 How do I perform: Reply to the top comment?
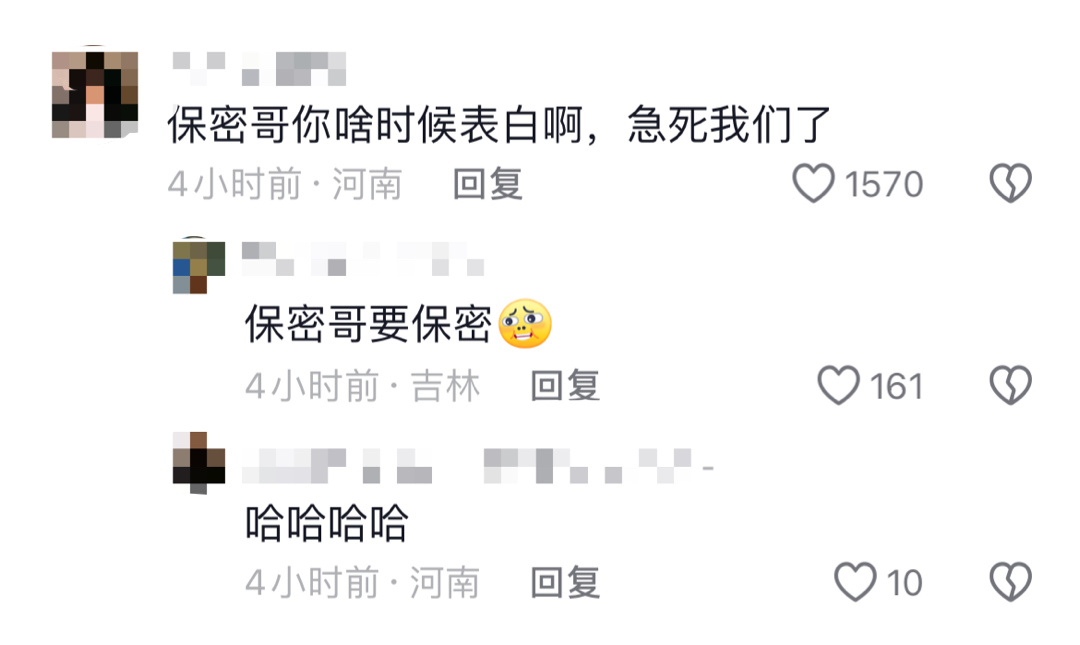(488, 184)
